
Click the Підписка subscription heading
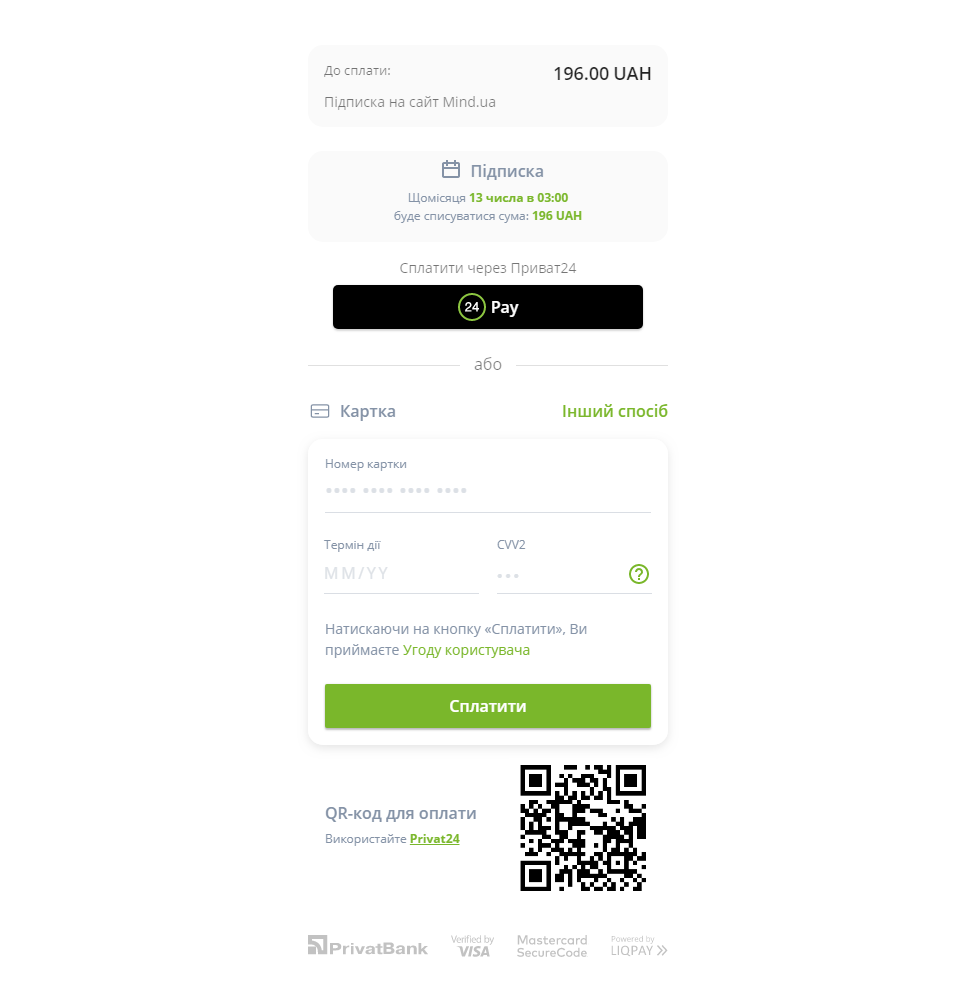pos(507,171)
